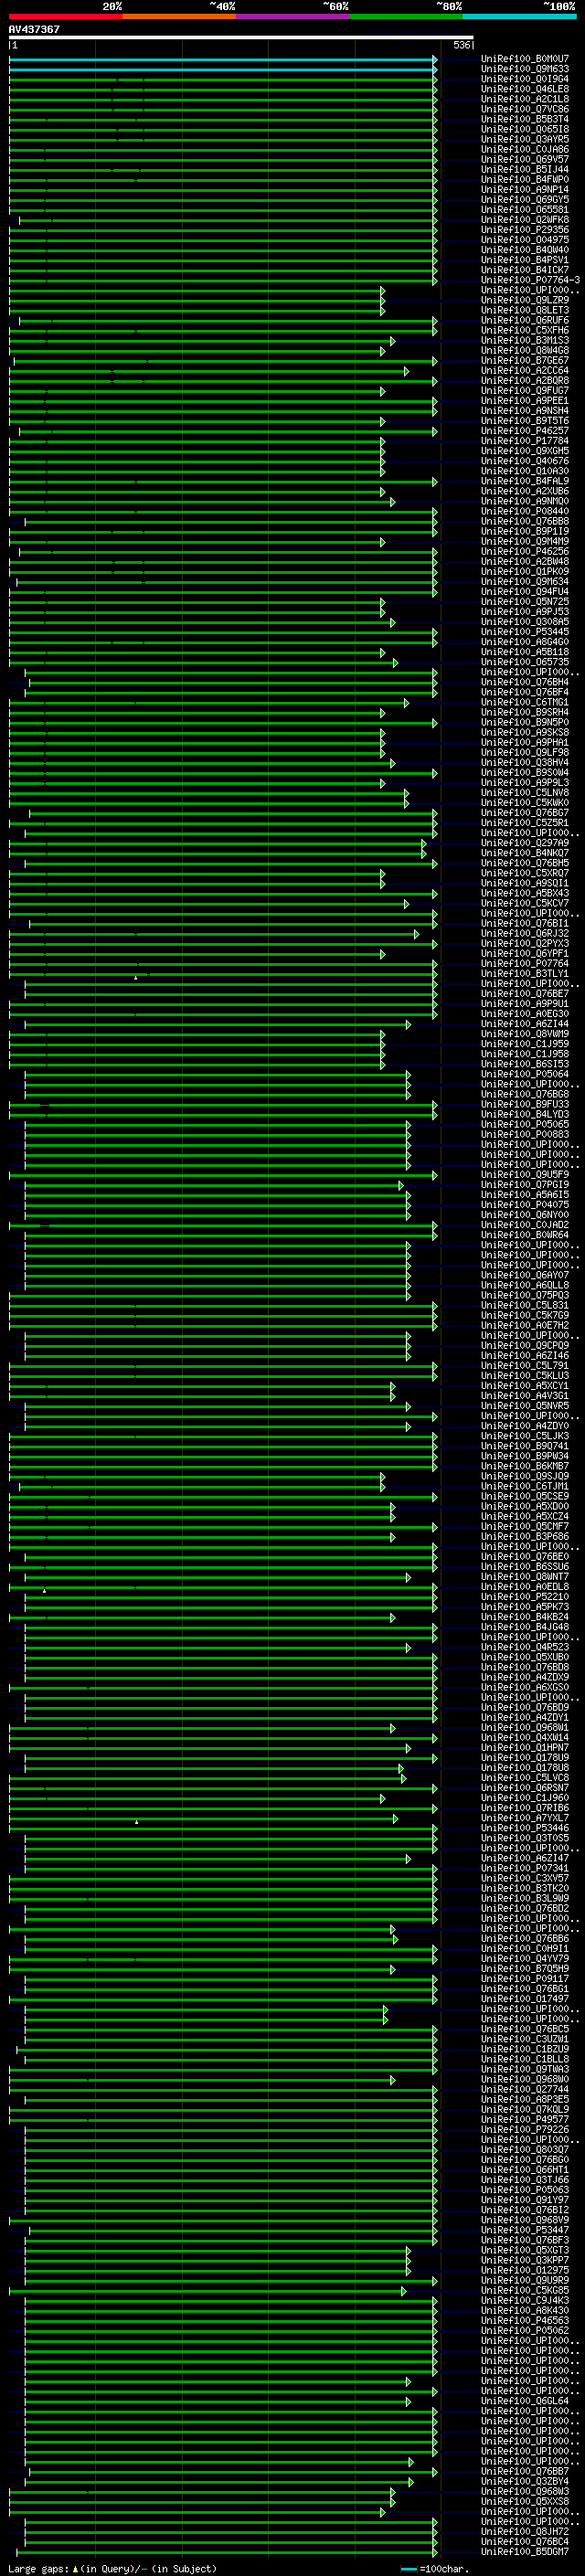The height and width of the screenshot is (2576, 585).
Task: Click the purple ~60% identity legend band
Action: point(293,16)
